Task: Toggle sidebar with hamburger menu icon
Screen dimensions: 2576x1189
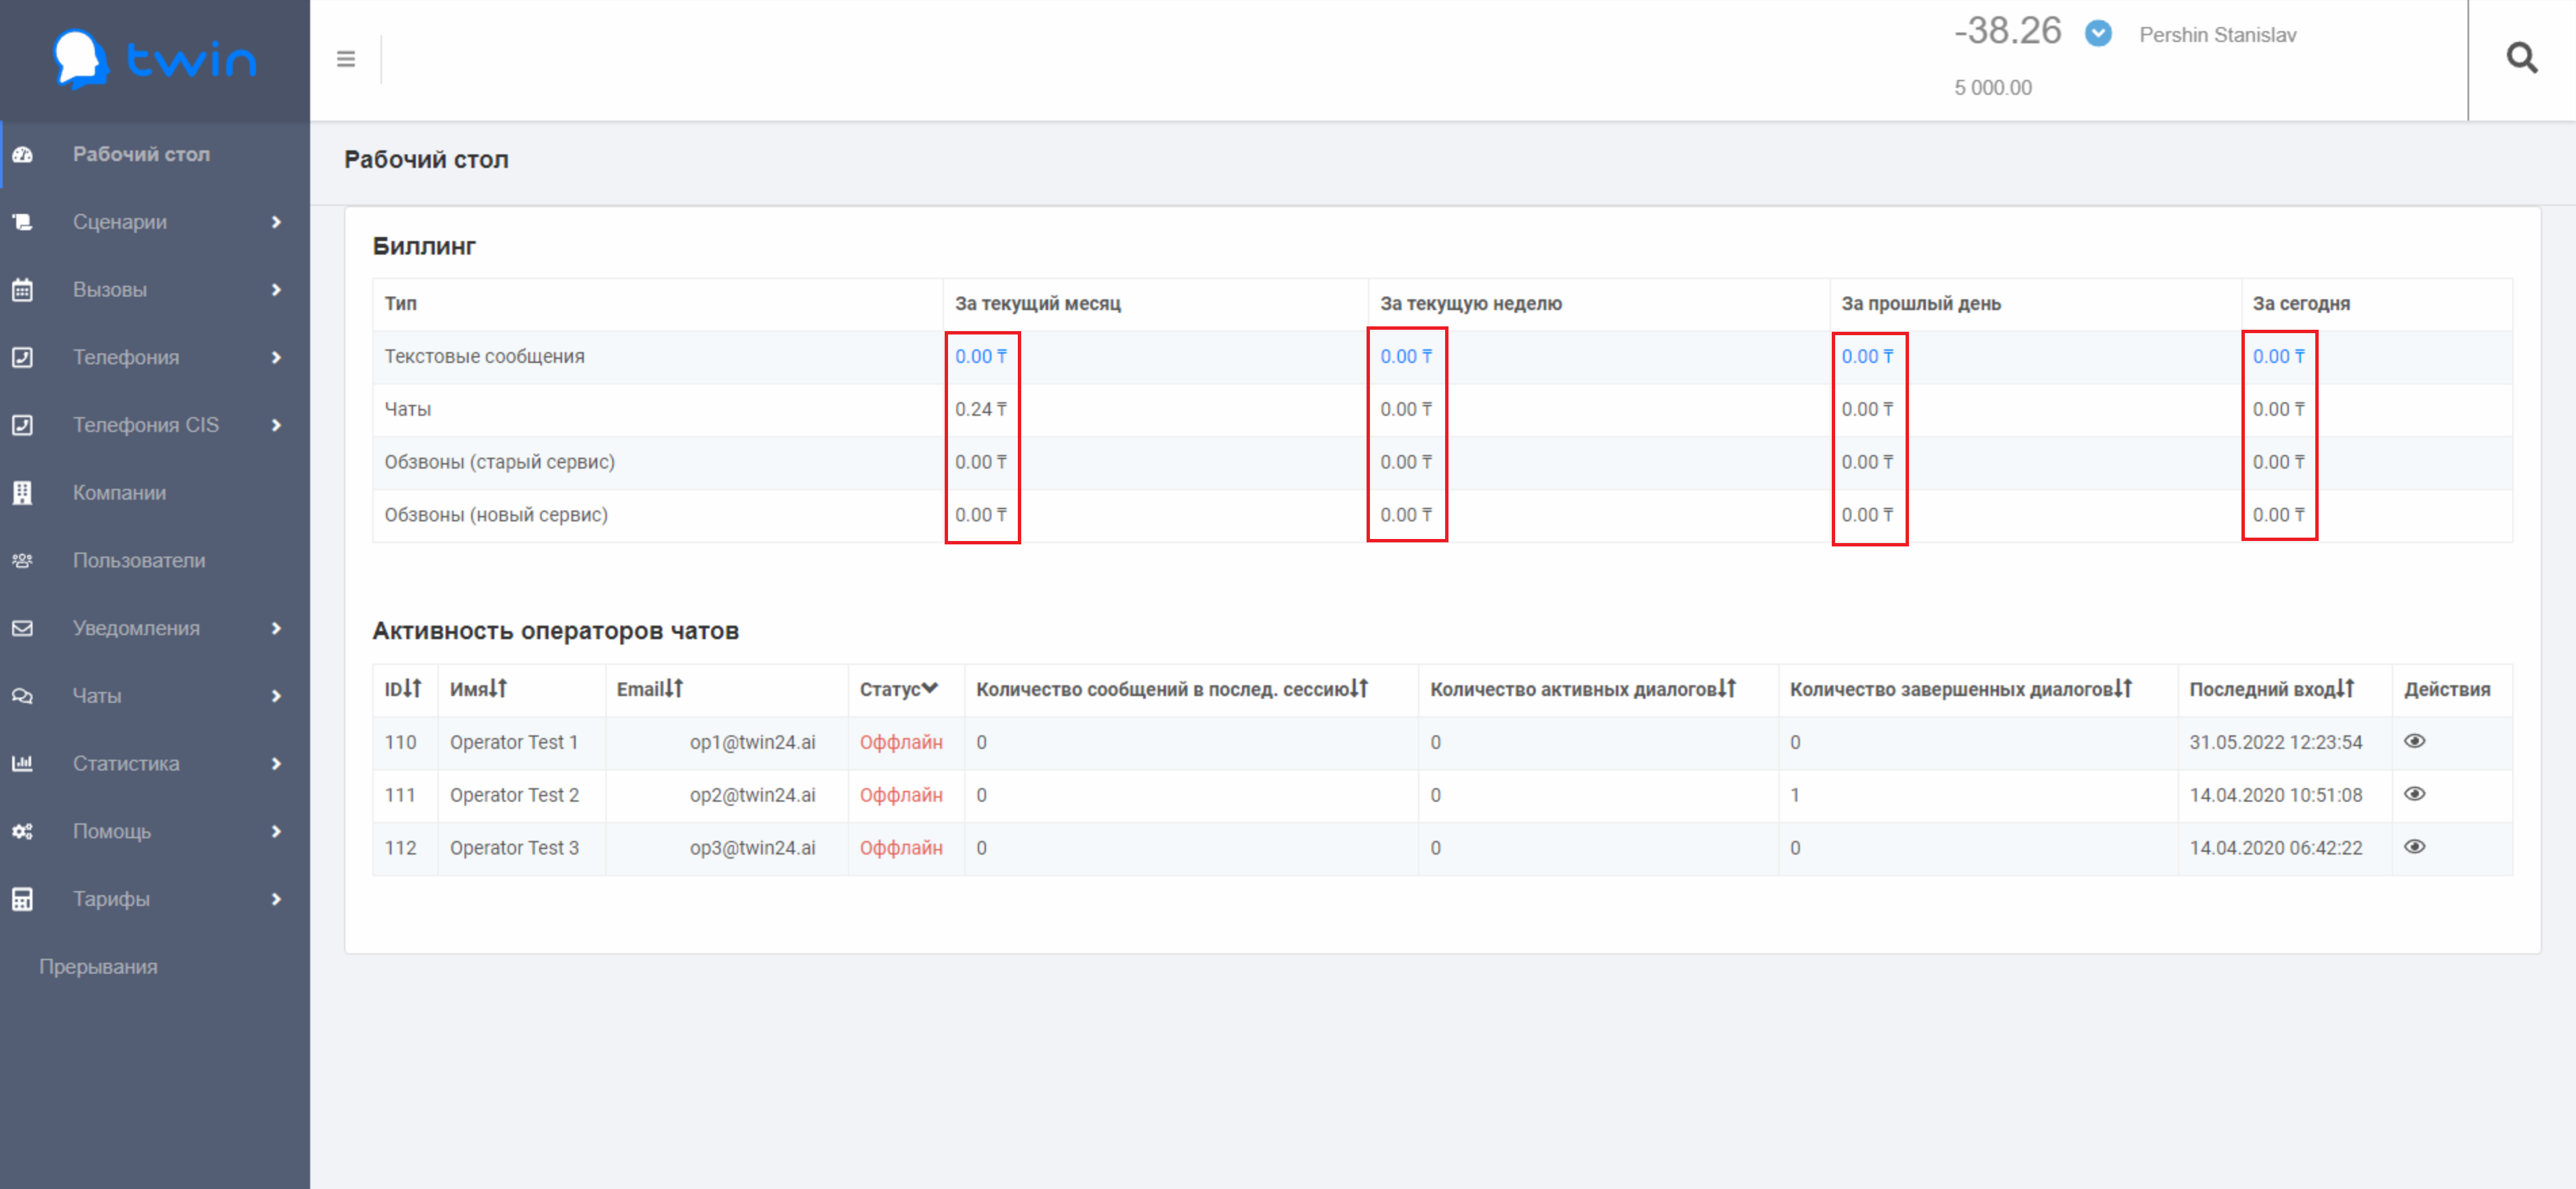Action: click(346, 59)
